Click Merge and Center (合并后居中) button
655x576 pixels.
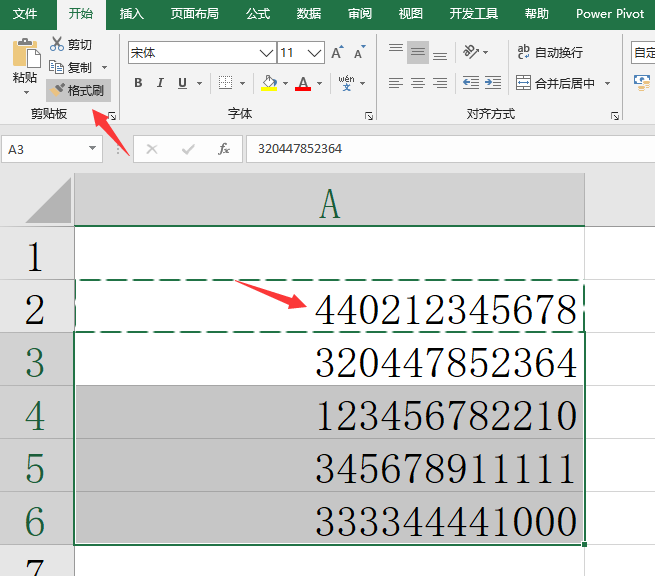click(556, 83)
